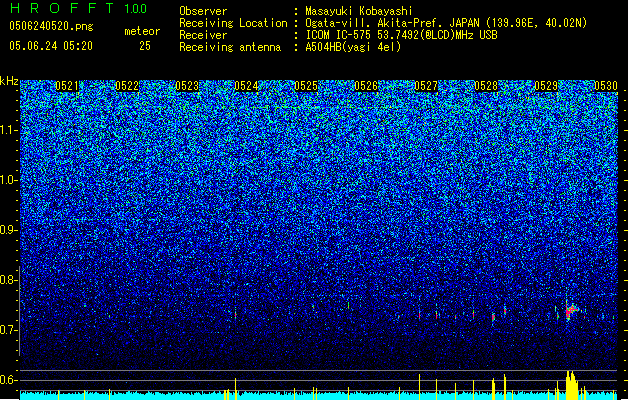Click the meteor count value 25
The height and width of the screenshot is (400, 629).
tap(145, 46)
